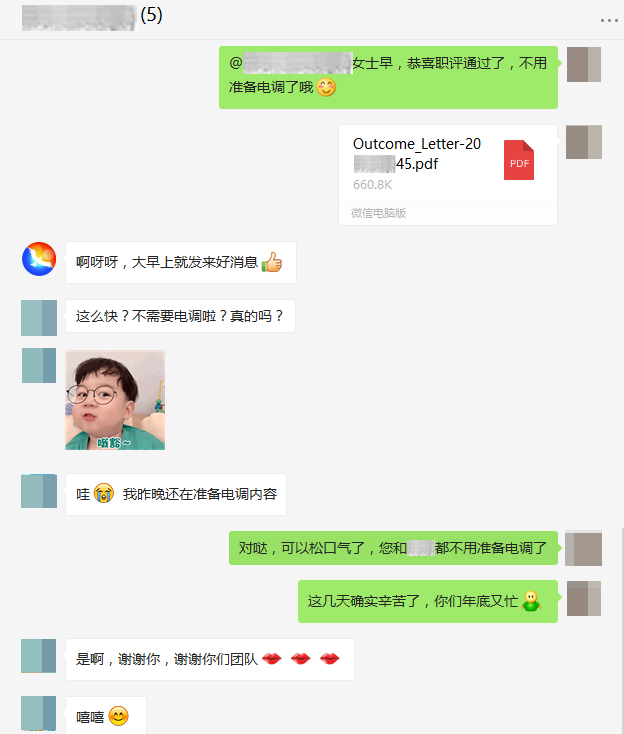
Task: Click the "对哒，可以松口气了" green message
Action: (x=393, y=548)
